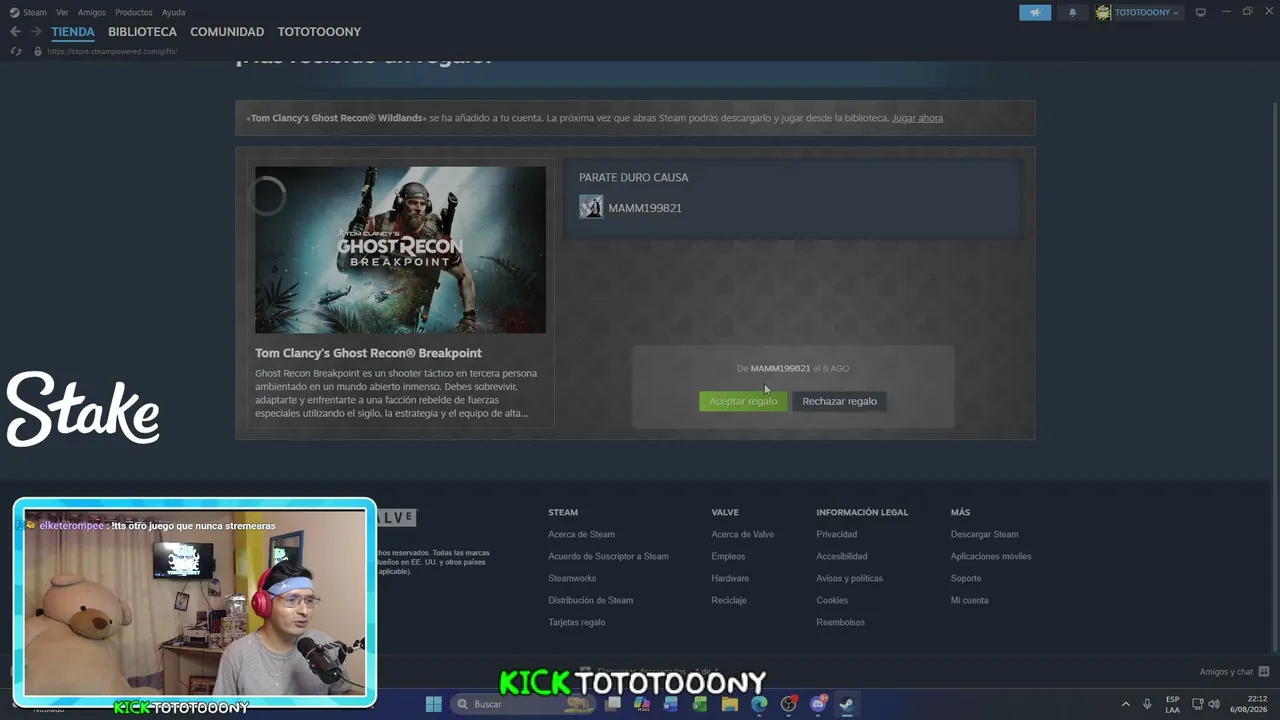Open the Amigos menu

click(92, 12)
